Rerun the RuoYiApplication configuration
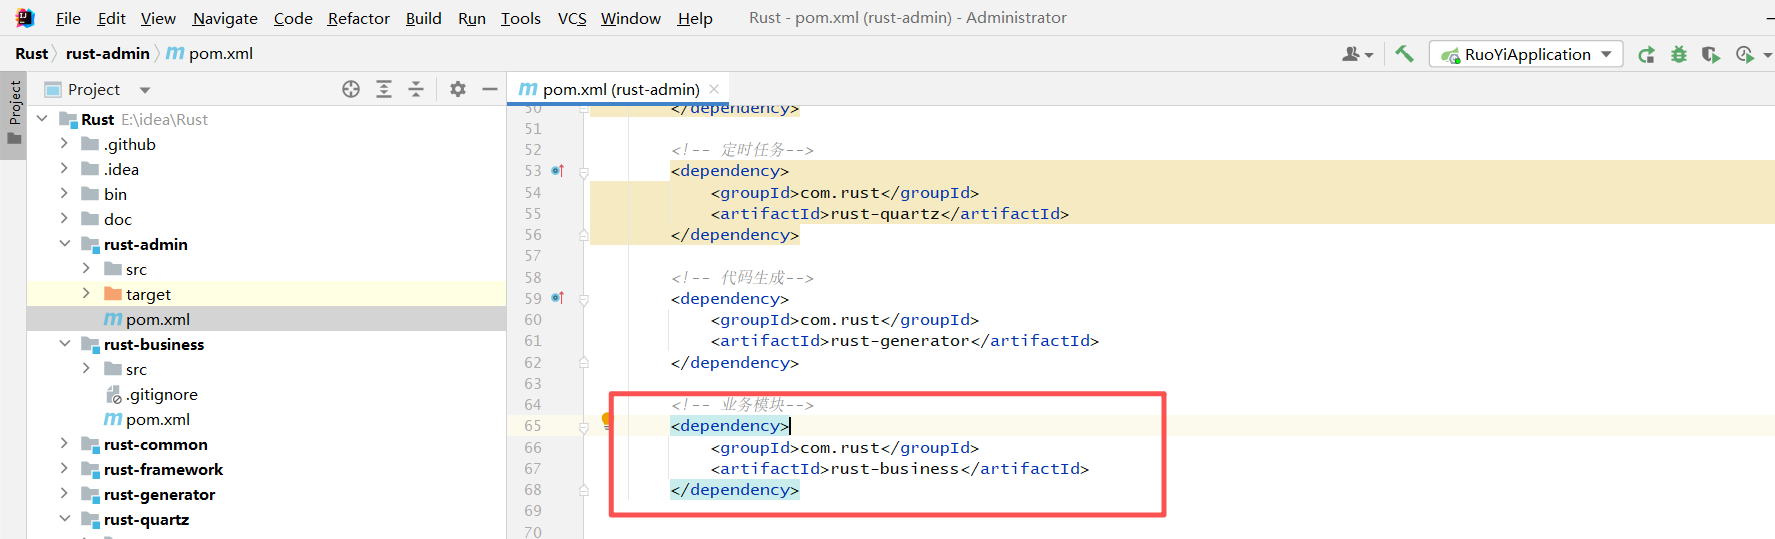 coord(1646,55)
